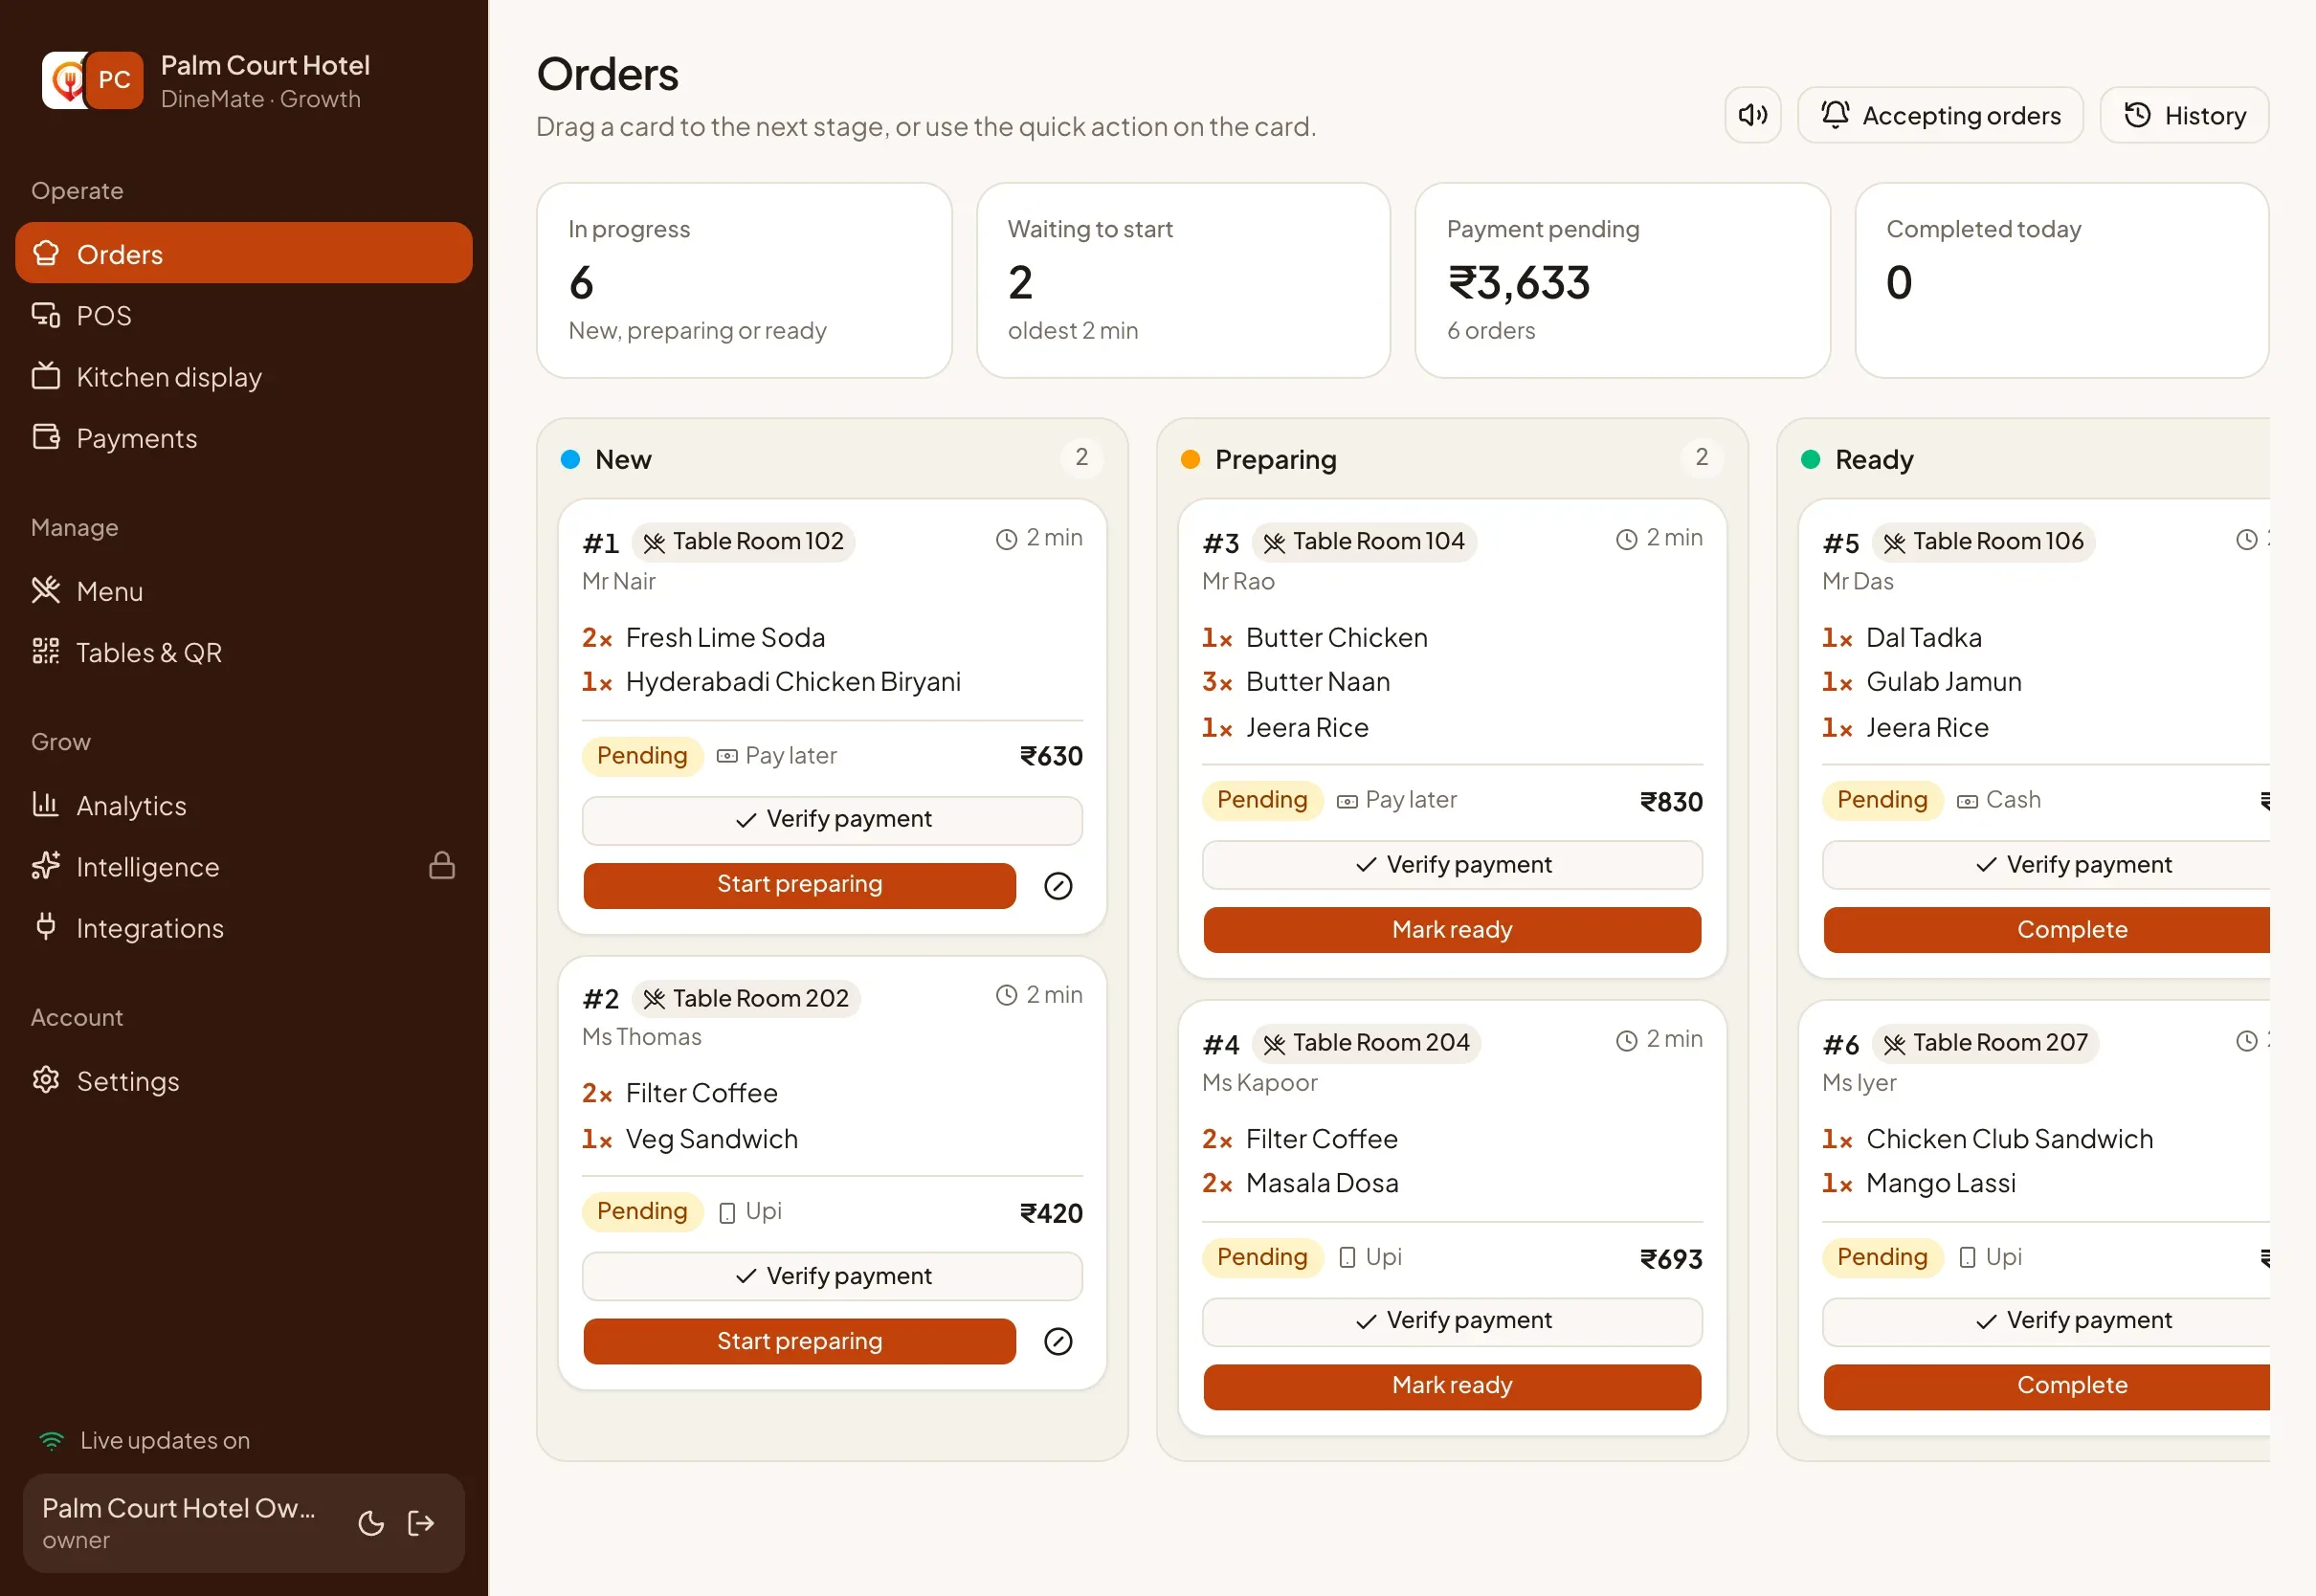Cancel order #2 with the circle-slash icon
2316x1596 pixels.
(1058, 1341)
